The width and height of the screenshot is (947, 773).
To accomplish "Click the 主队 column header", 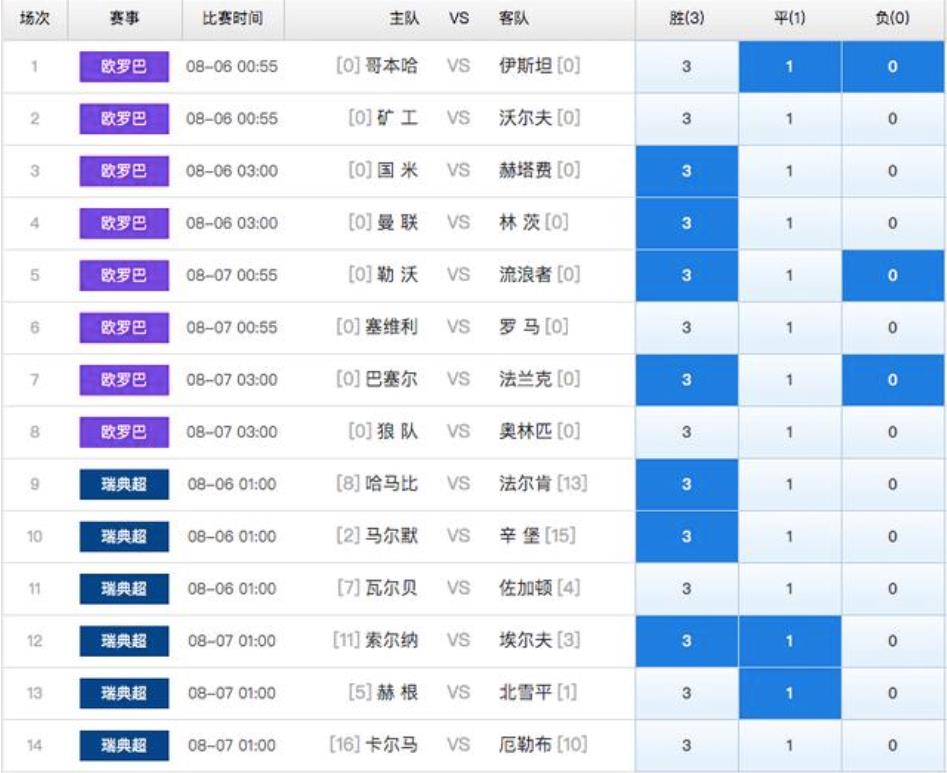I will coord(404,18).
